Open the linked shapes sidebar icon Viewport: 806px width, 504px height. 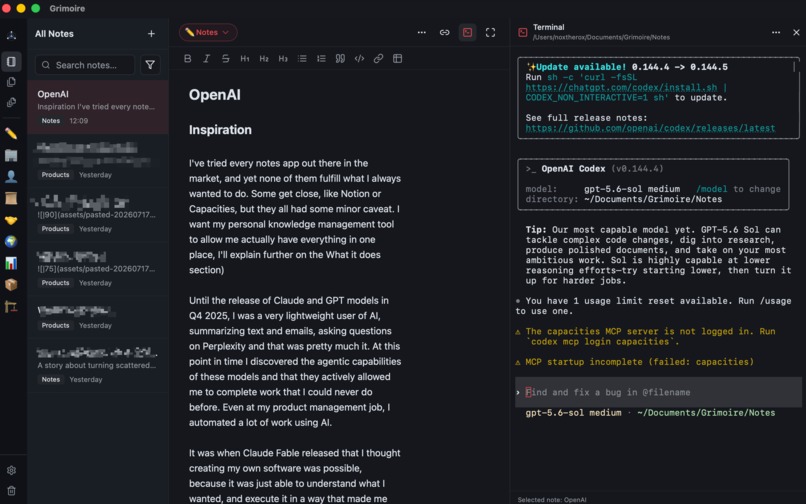pos(11,103)
